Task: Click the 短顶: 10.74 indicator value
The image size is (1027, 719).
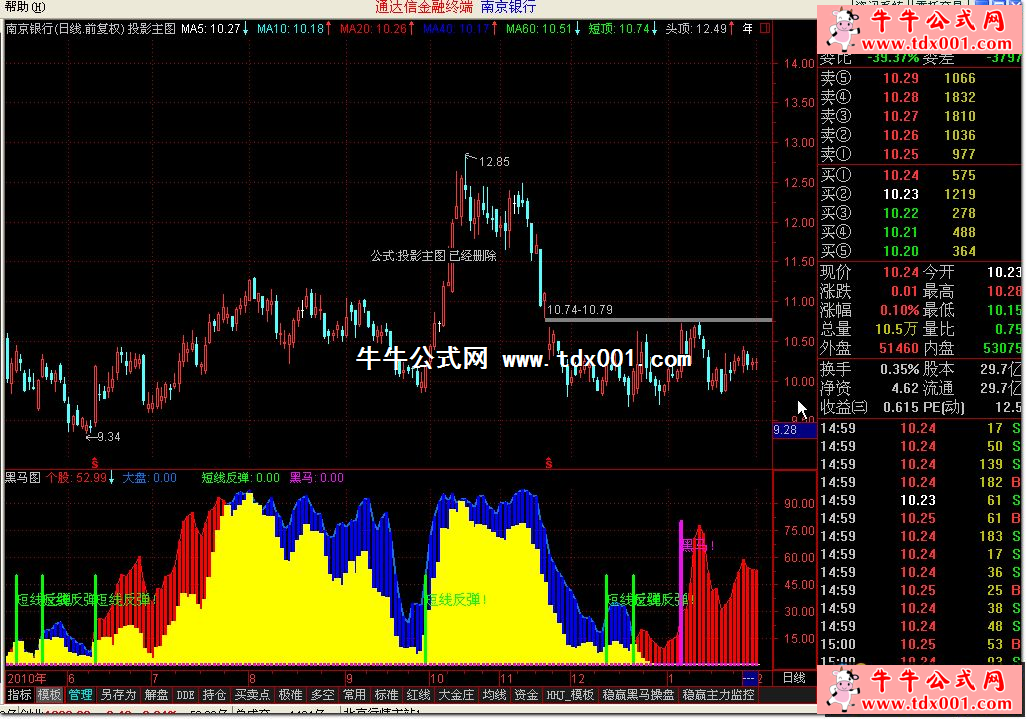Action: pyautogui.click(x=623, y=28)
